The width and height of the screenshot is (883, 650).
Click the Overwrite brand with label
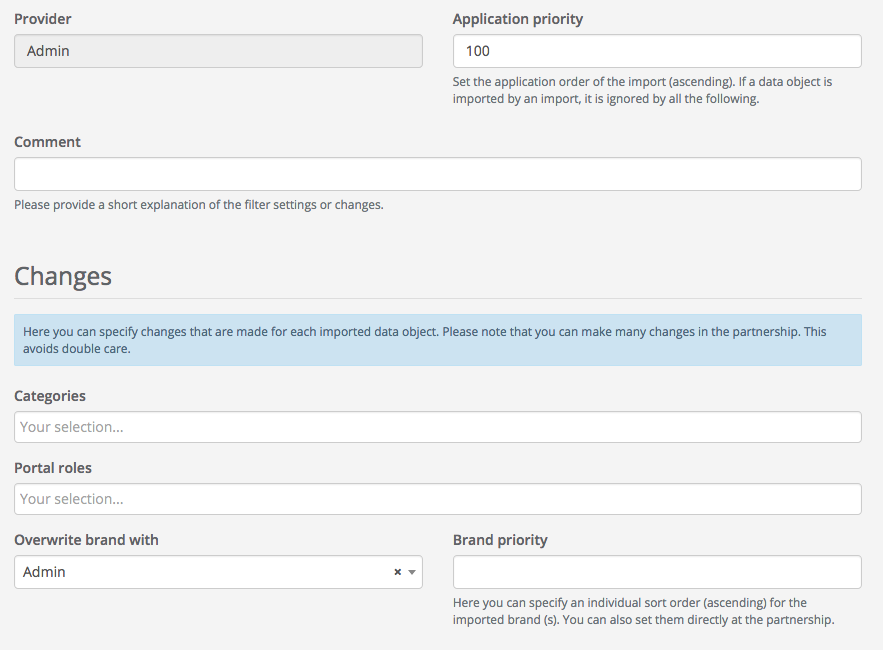pyautogui.click(x=86, y=540)
